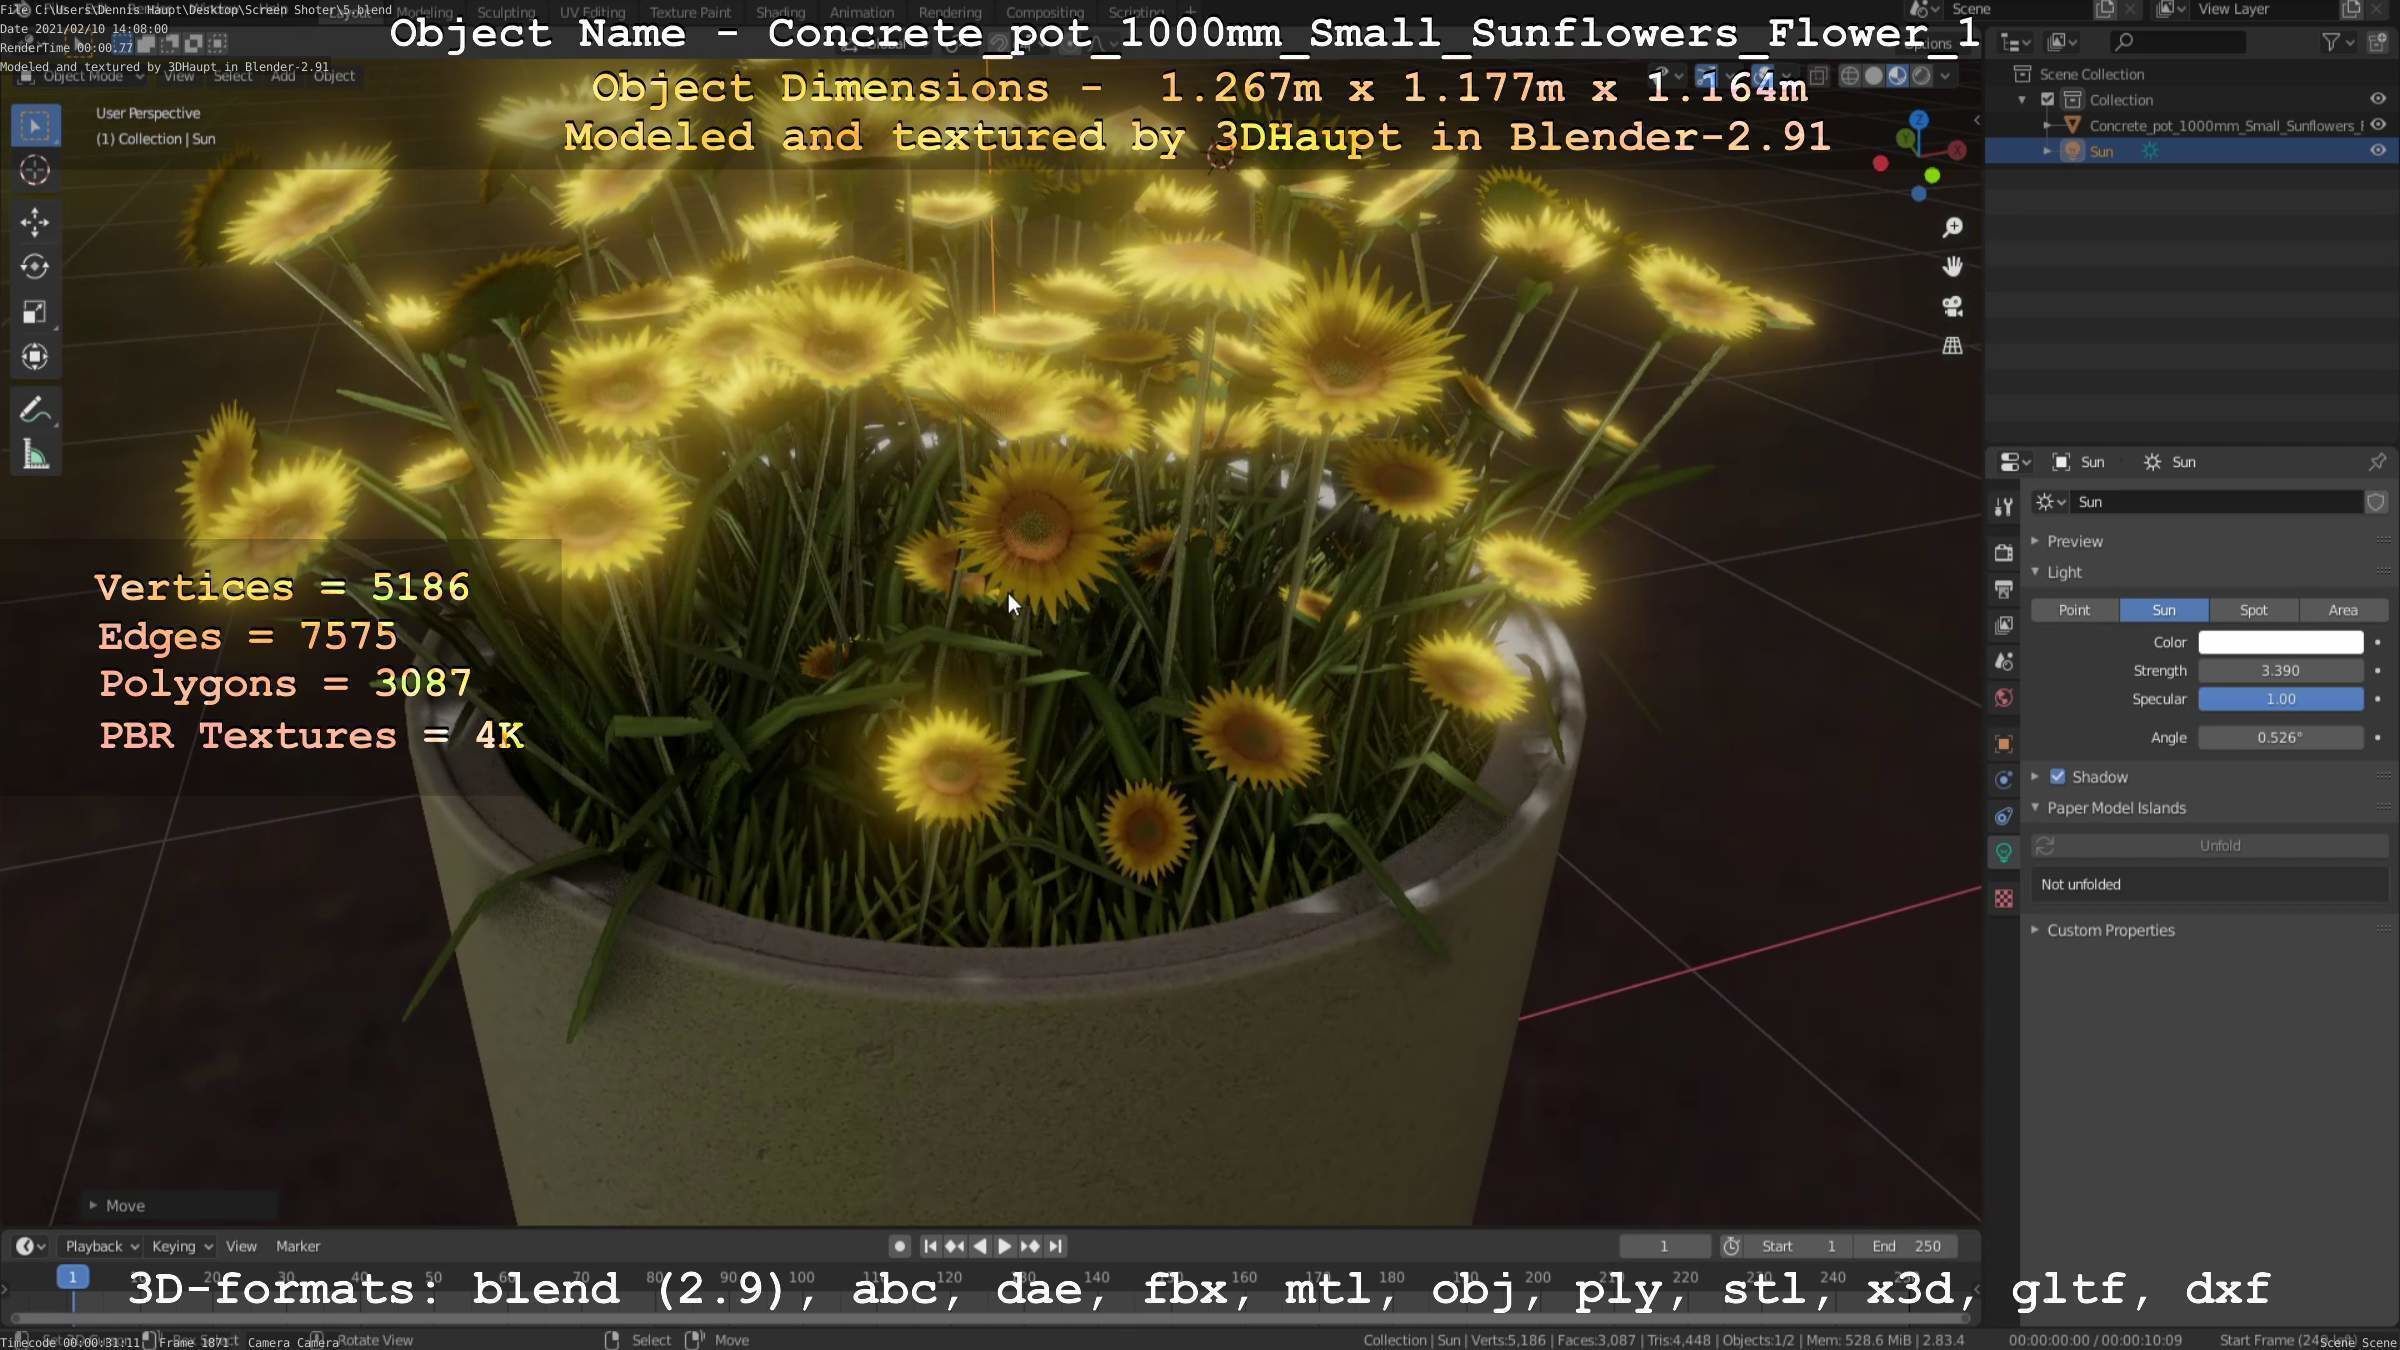
Task: Open the Scene properties tab
Action: coord(2003,661)
